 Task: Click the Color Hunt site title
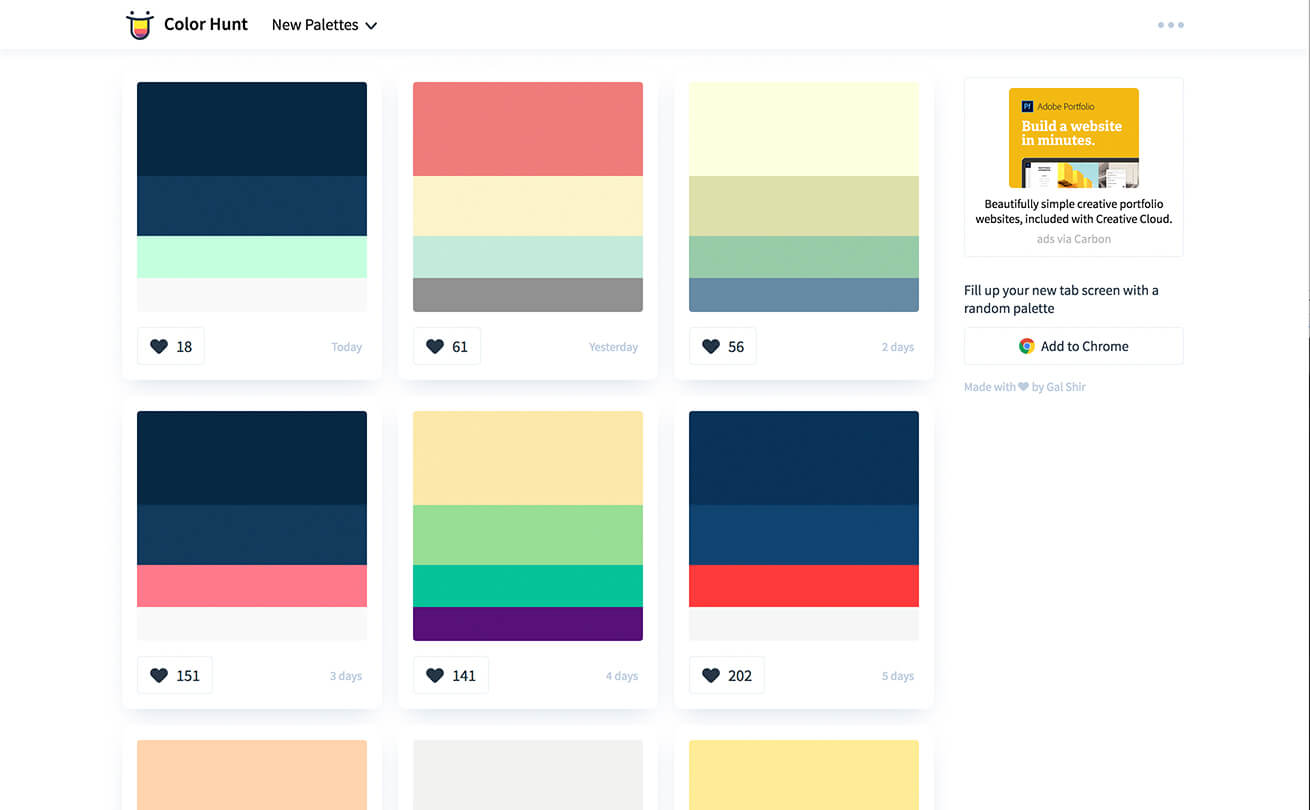pyautogui.click(x=206, y=25)
